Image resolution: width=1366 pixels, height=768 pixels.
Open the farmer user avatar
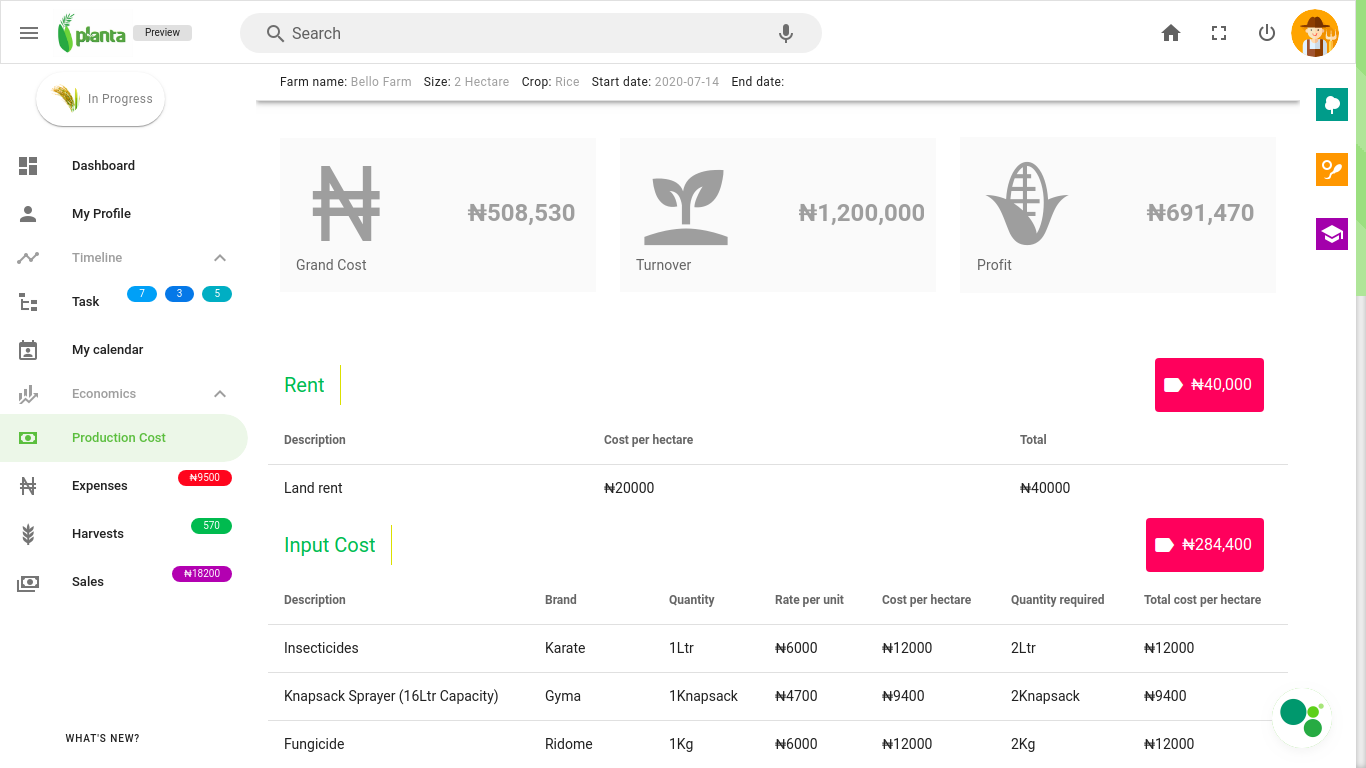coord(1315,33)
